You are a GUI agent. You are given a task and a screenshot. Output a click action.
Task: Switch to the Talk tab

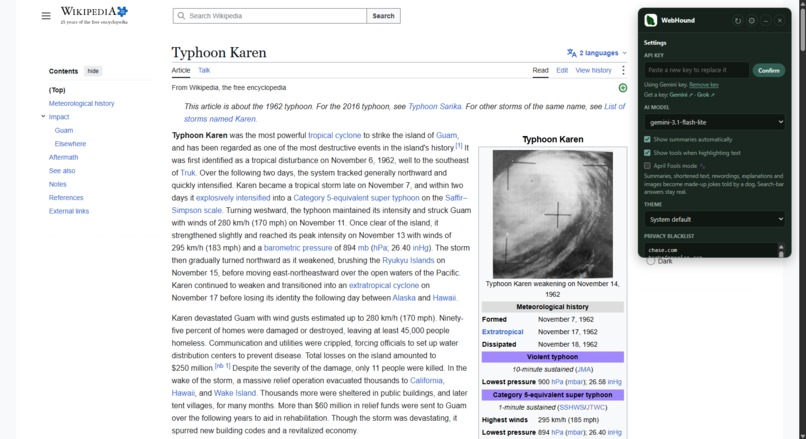point(204,70)
